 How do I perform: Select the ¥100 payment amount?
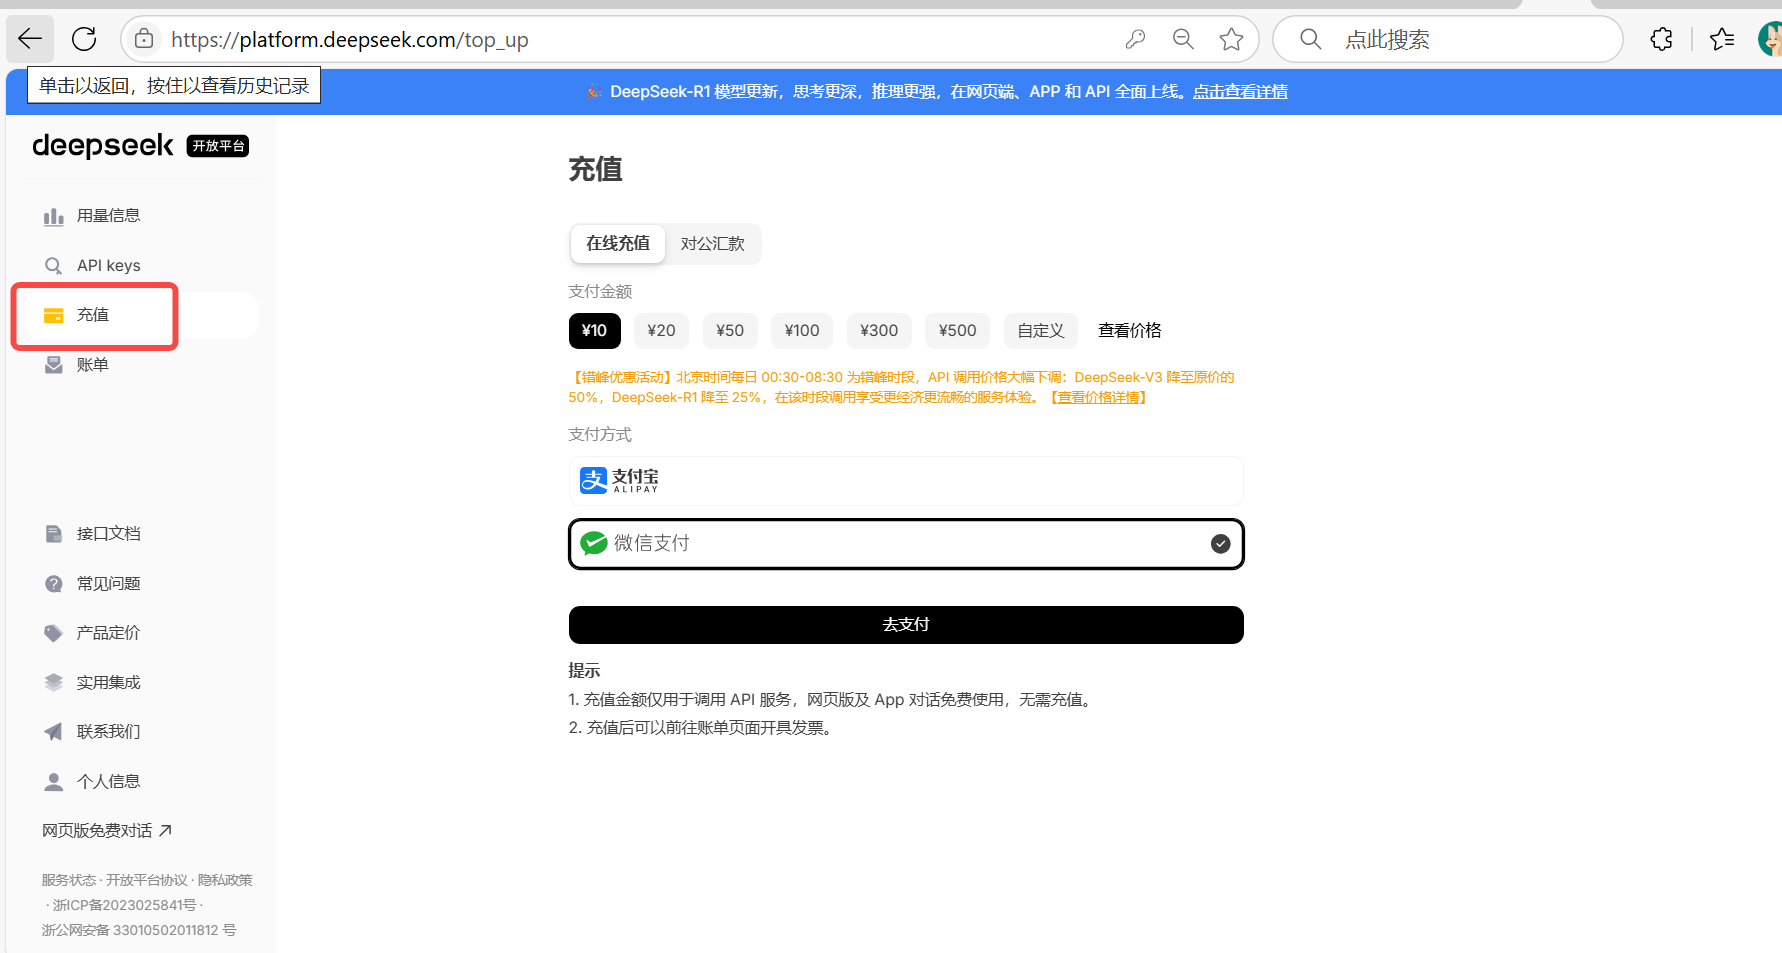(802, 331)
